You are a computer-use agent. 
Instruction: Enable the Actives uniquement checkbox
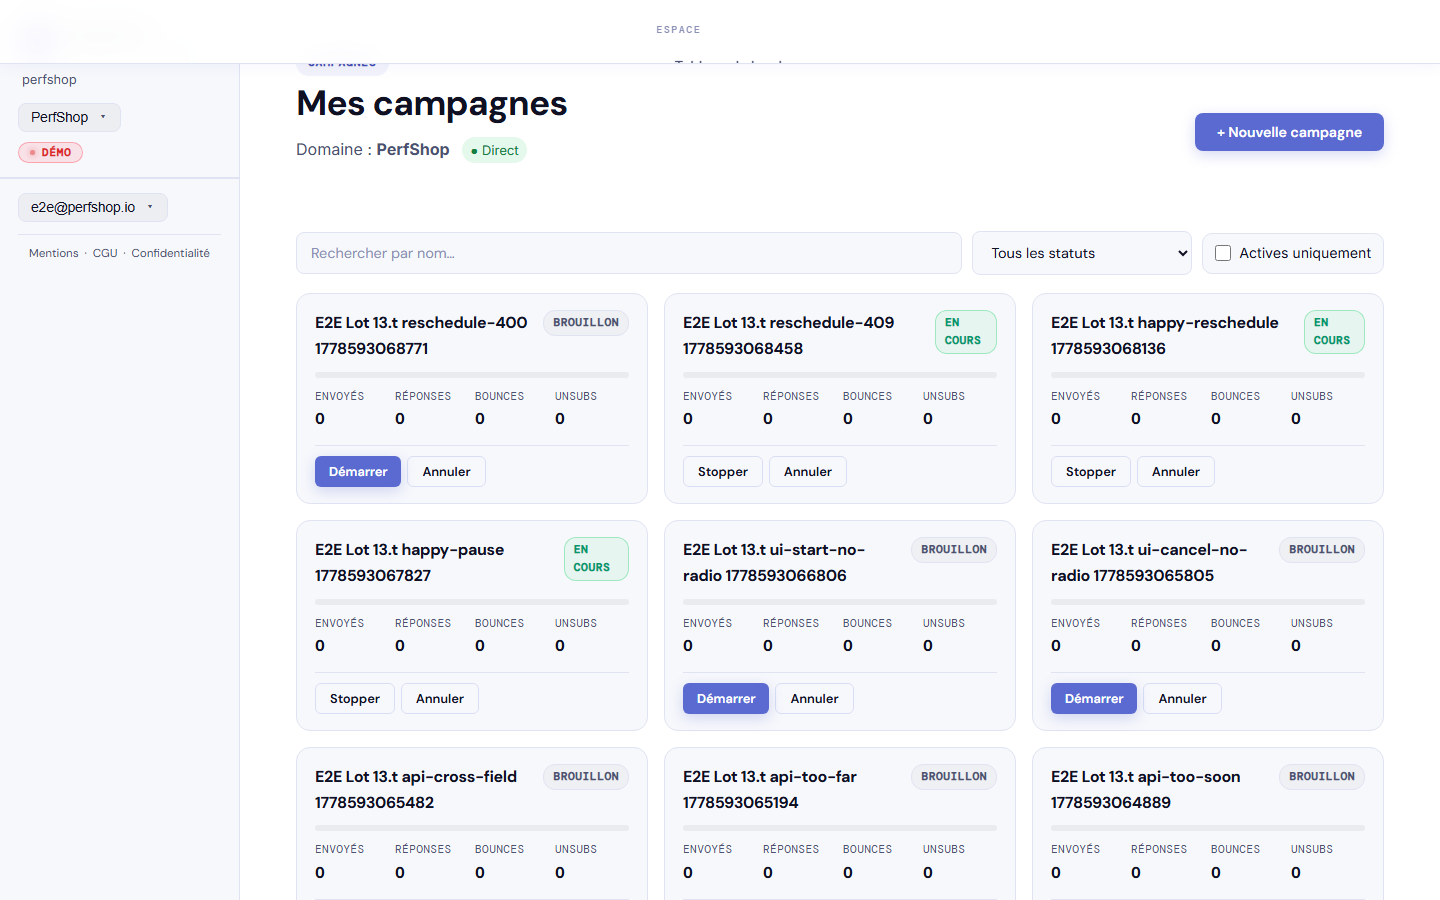1223,253
